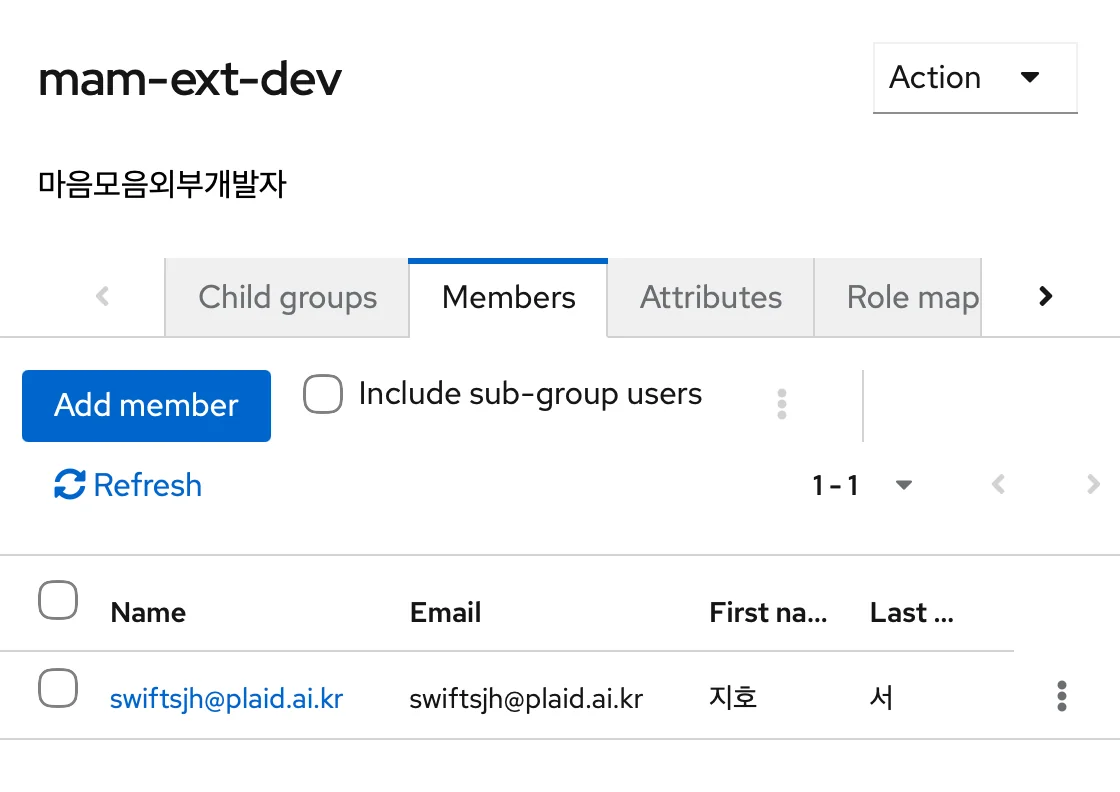The height and width of the screenshot is (792, 1120).
Task: Open toolbar kebab menu beside sub-group checkbox
Action: pos(781,404)
